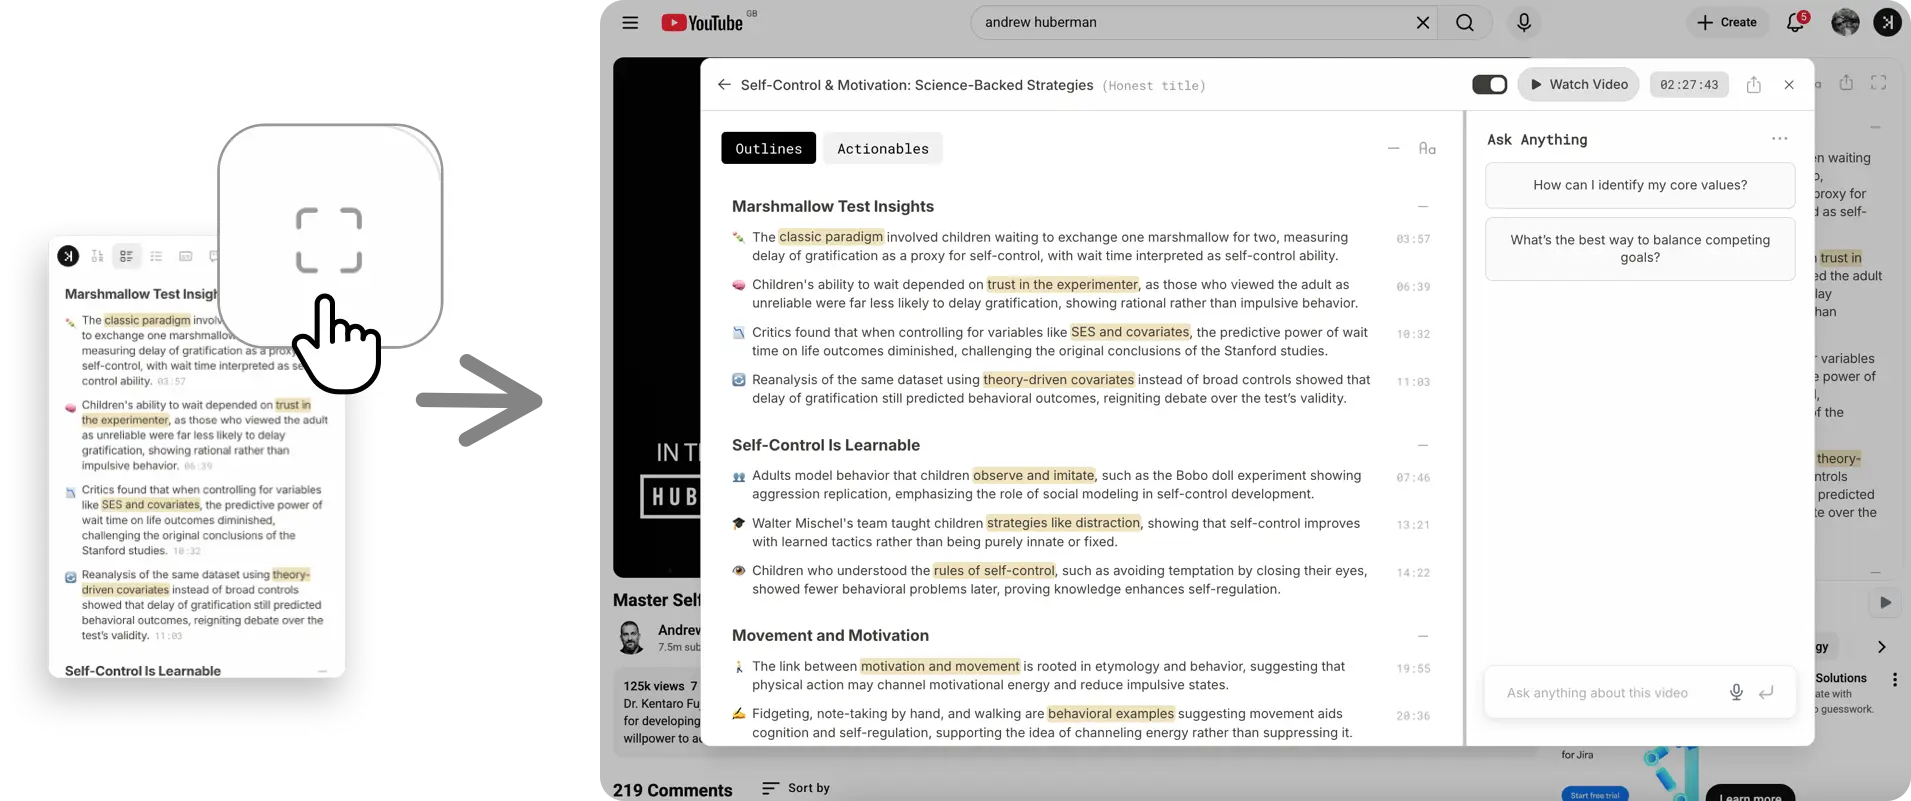Image resolution: width=1911 pixels, height=801 pixels.
Task: Click the Watch Video button
Action: 1579,84
